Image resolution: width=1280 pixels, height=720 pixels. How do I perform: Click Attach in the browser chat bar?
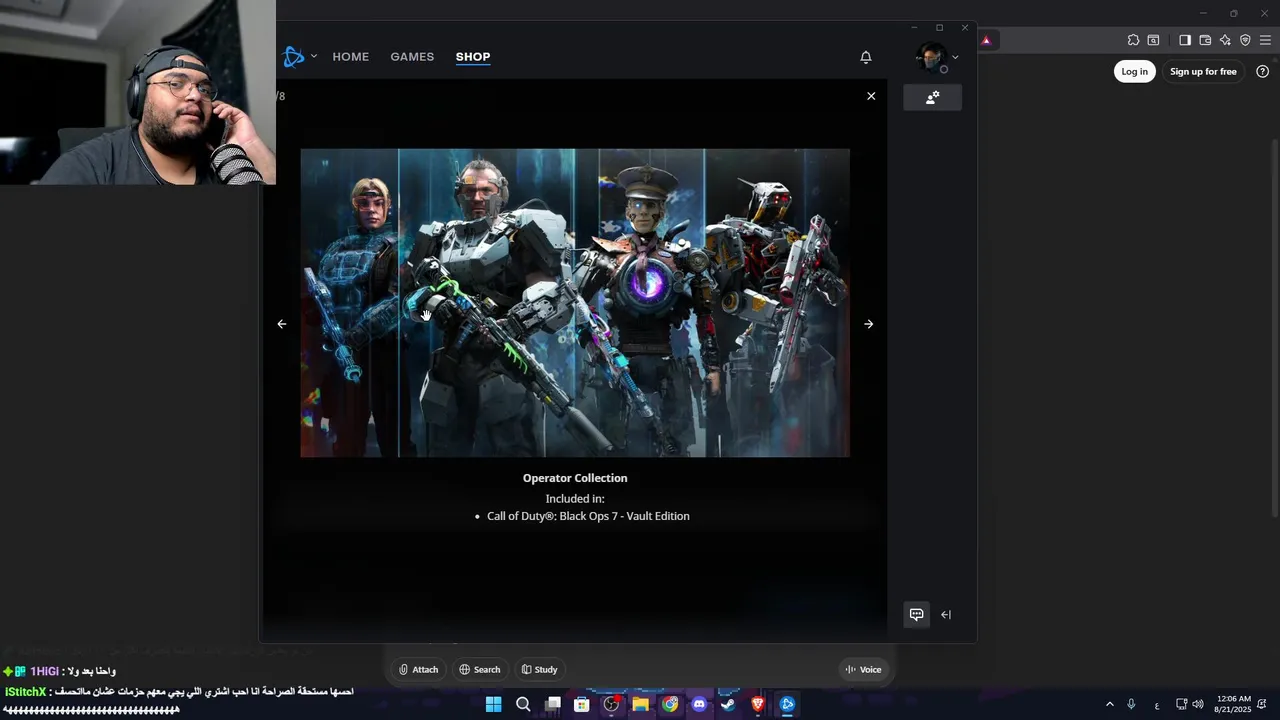418,670
